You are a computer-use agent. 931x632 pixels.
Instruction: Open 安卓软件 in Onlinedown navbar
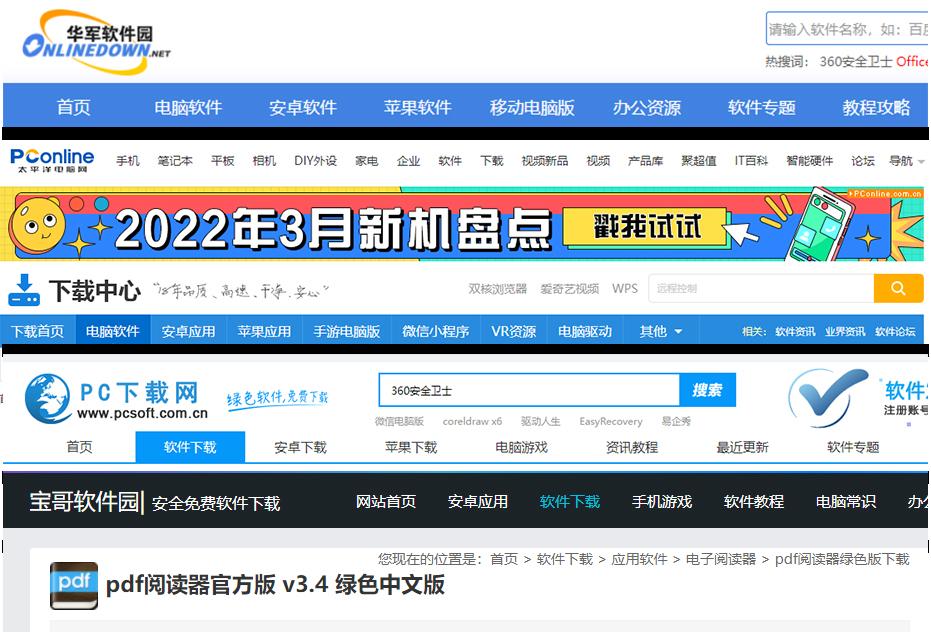tap(303, 108)
